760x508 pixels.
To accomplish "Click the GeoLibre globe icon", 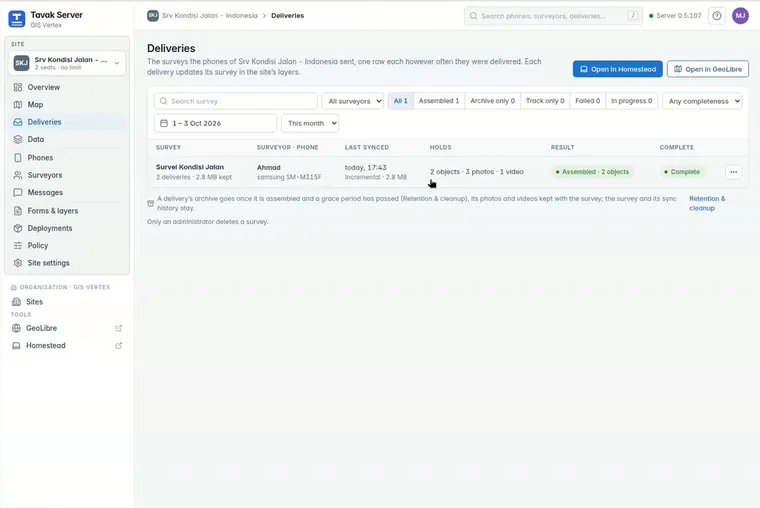I will point(16,328).
